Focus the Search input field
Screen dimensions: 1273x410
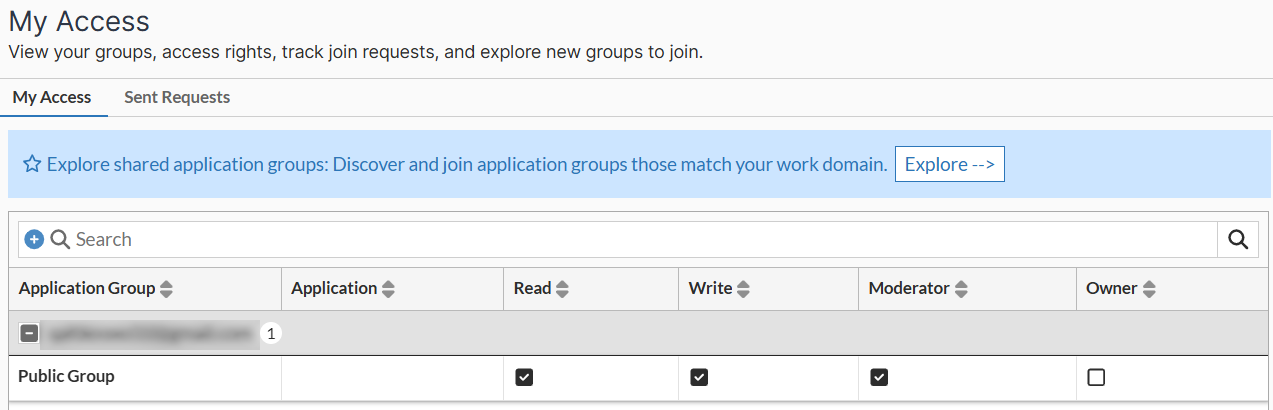[640, 239]
